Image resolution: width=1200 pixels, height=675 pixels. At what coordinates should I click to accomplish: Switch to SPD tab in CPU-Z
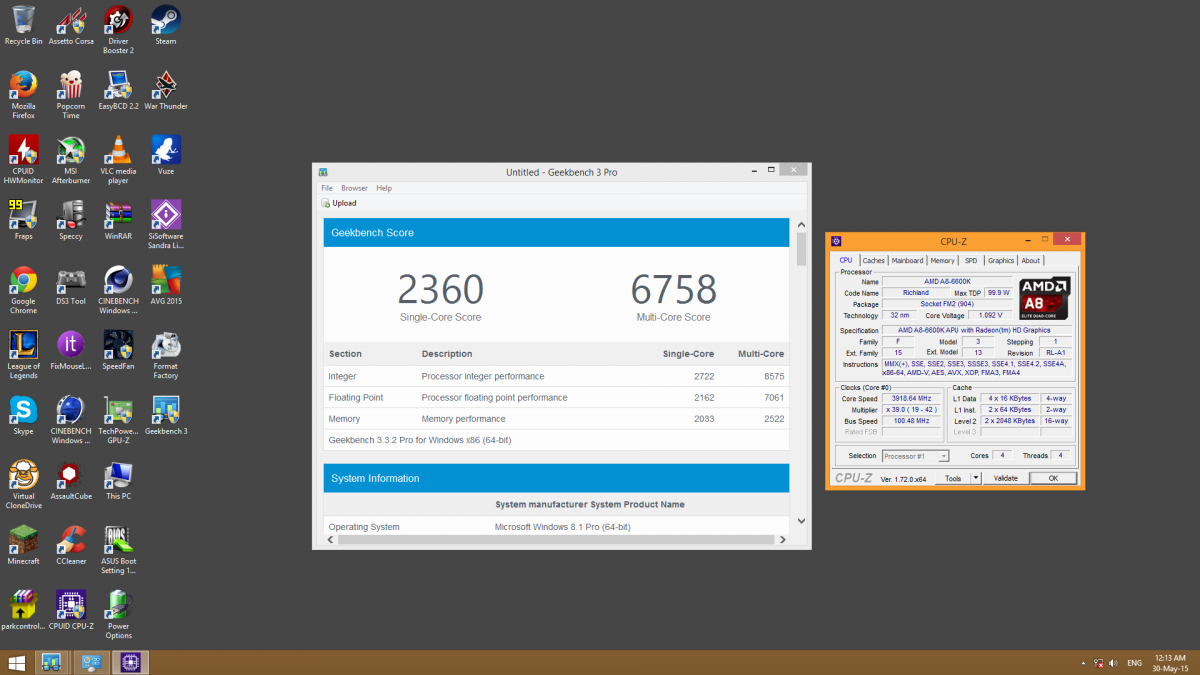971,261
